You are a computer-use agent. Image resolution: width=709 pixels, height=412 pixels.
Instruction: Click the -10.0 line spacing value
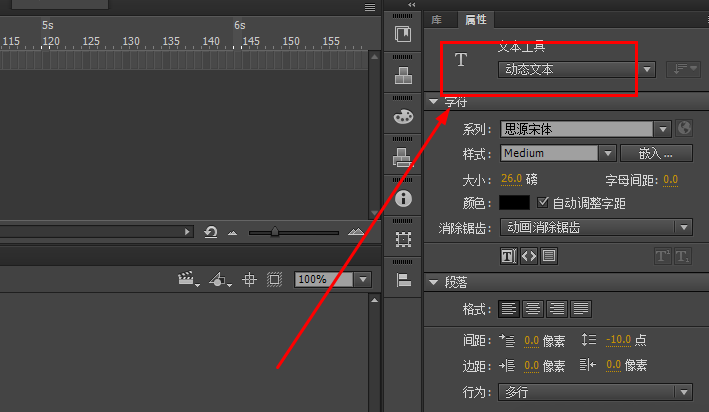point(618,339)
